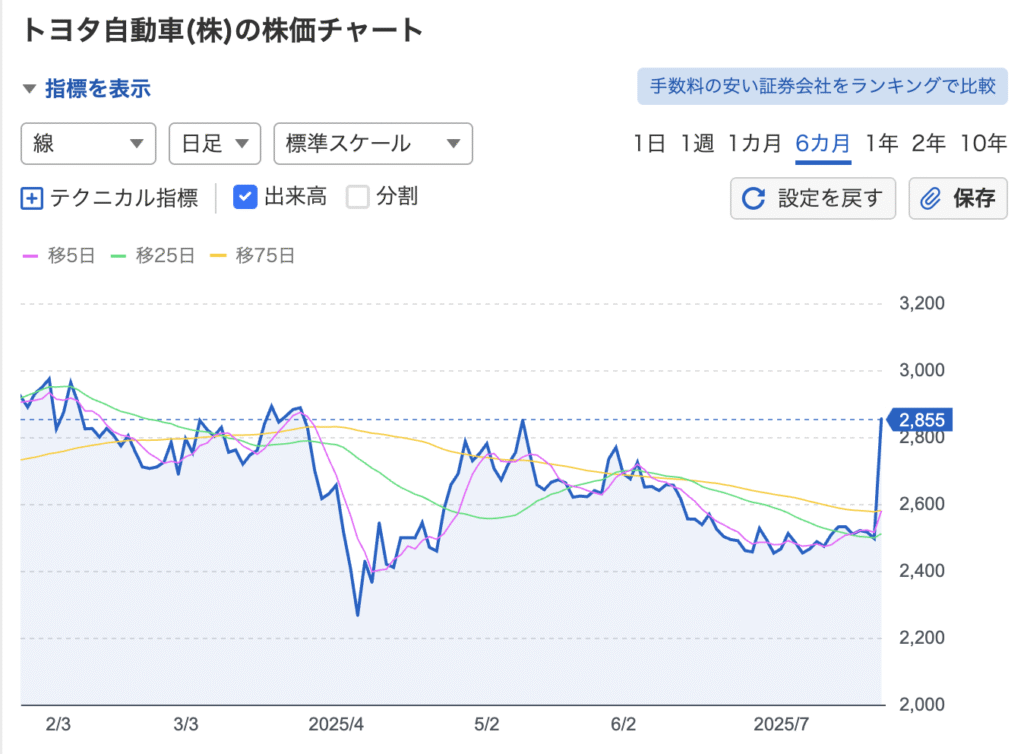The height and width of the screenshot is (754, 1024).
Task: Click the 3,200 price axis label
Action: point(921,304)
